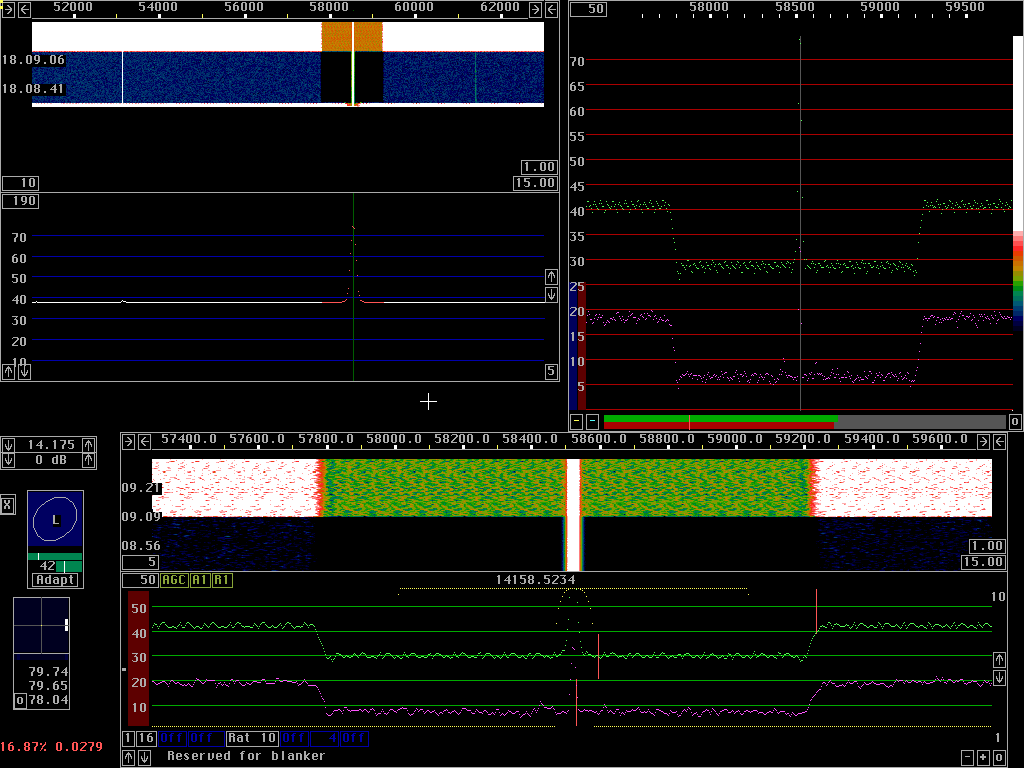Image resolution: width=1024 pixels, height=768 pixels.
Task: Click the up arrow right of 14.175
Action: [x=89, y=445]
